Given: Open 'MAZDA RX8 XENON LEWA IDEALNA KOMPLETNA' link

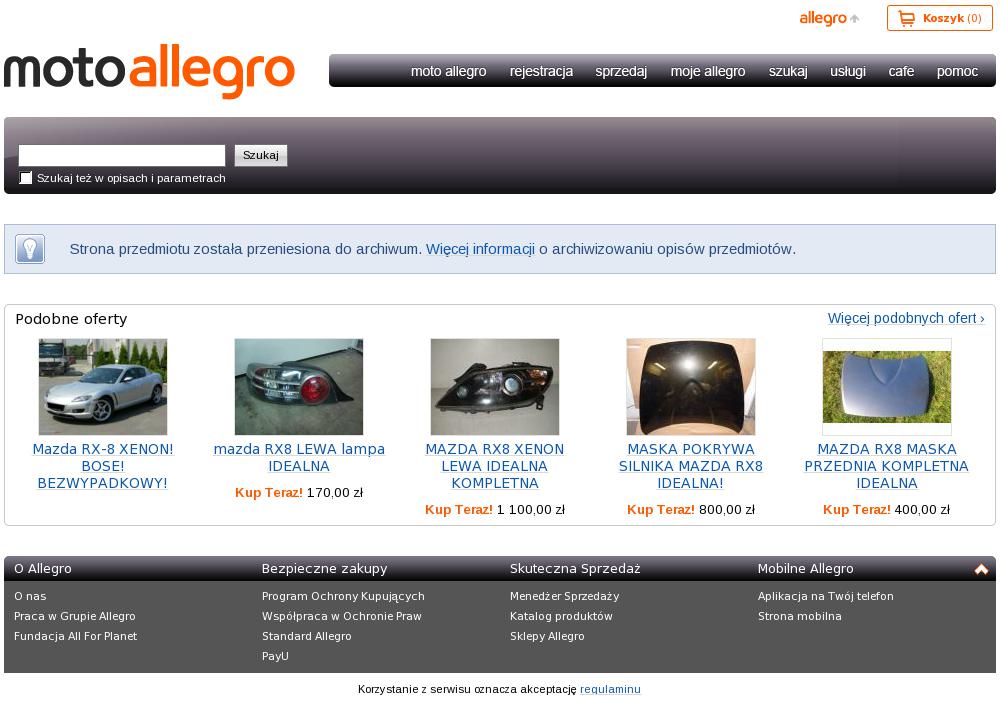Looking at the screenshot, I should pyautogui.click(x=495, y=466).
